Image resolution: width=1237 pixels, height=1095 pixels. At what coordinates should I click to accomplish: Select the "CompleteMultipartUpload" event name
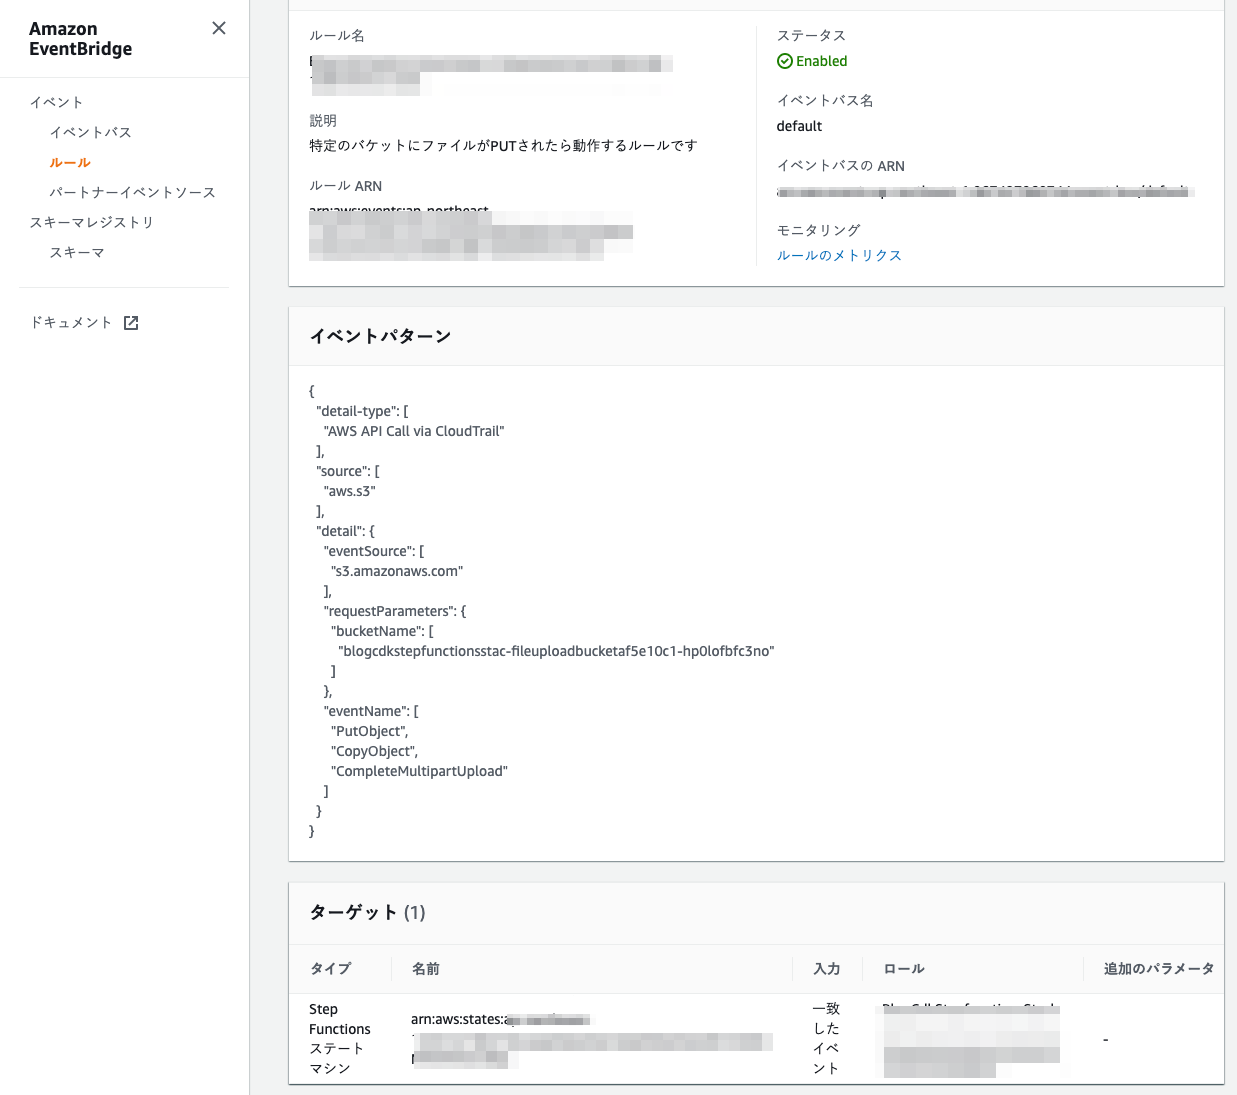coord(419,771)
